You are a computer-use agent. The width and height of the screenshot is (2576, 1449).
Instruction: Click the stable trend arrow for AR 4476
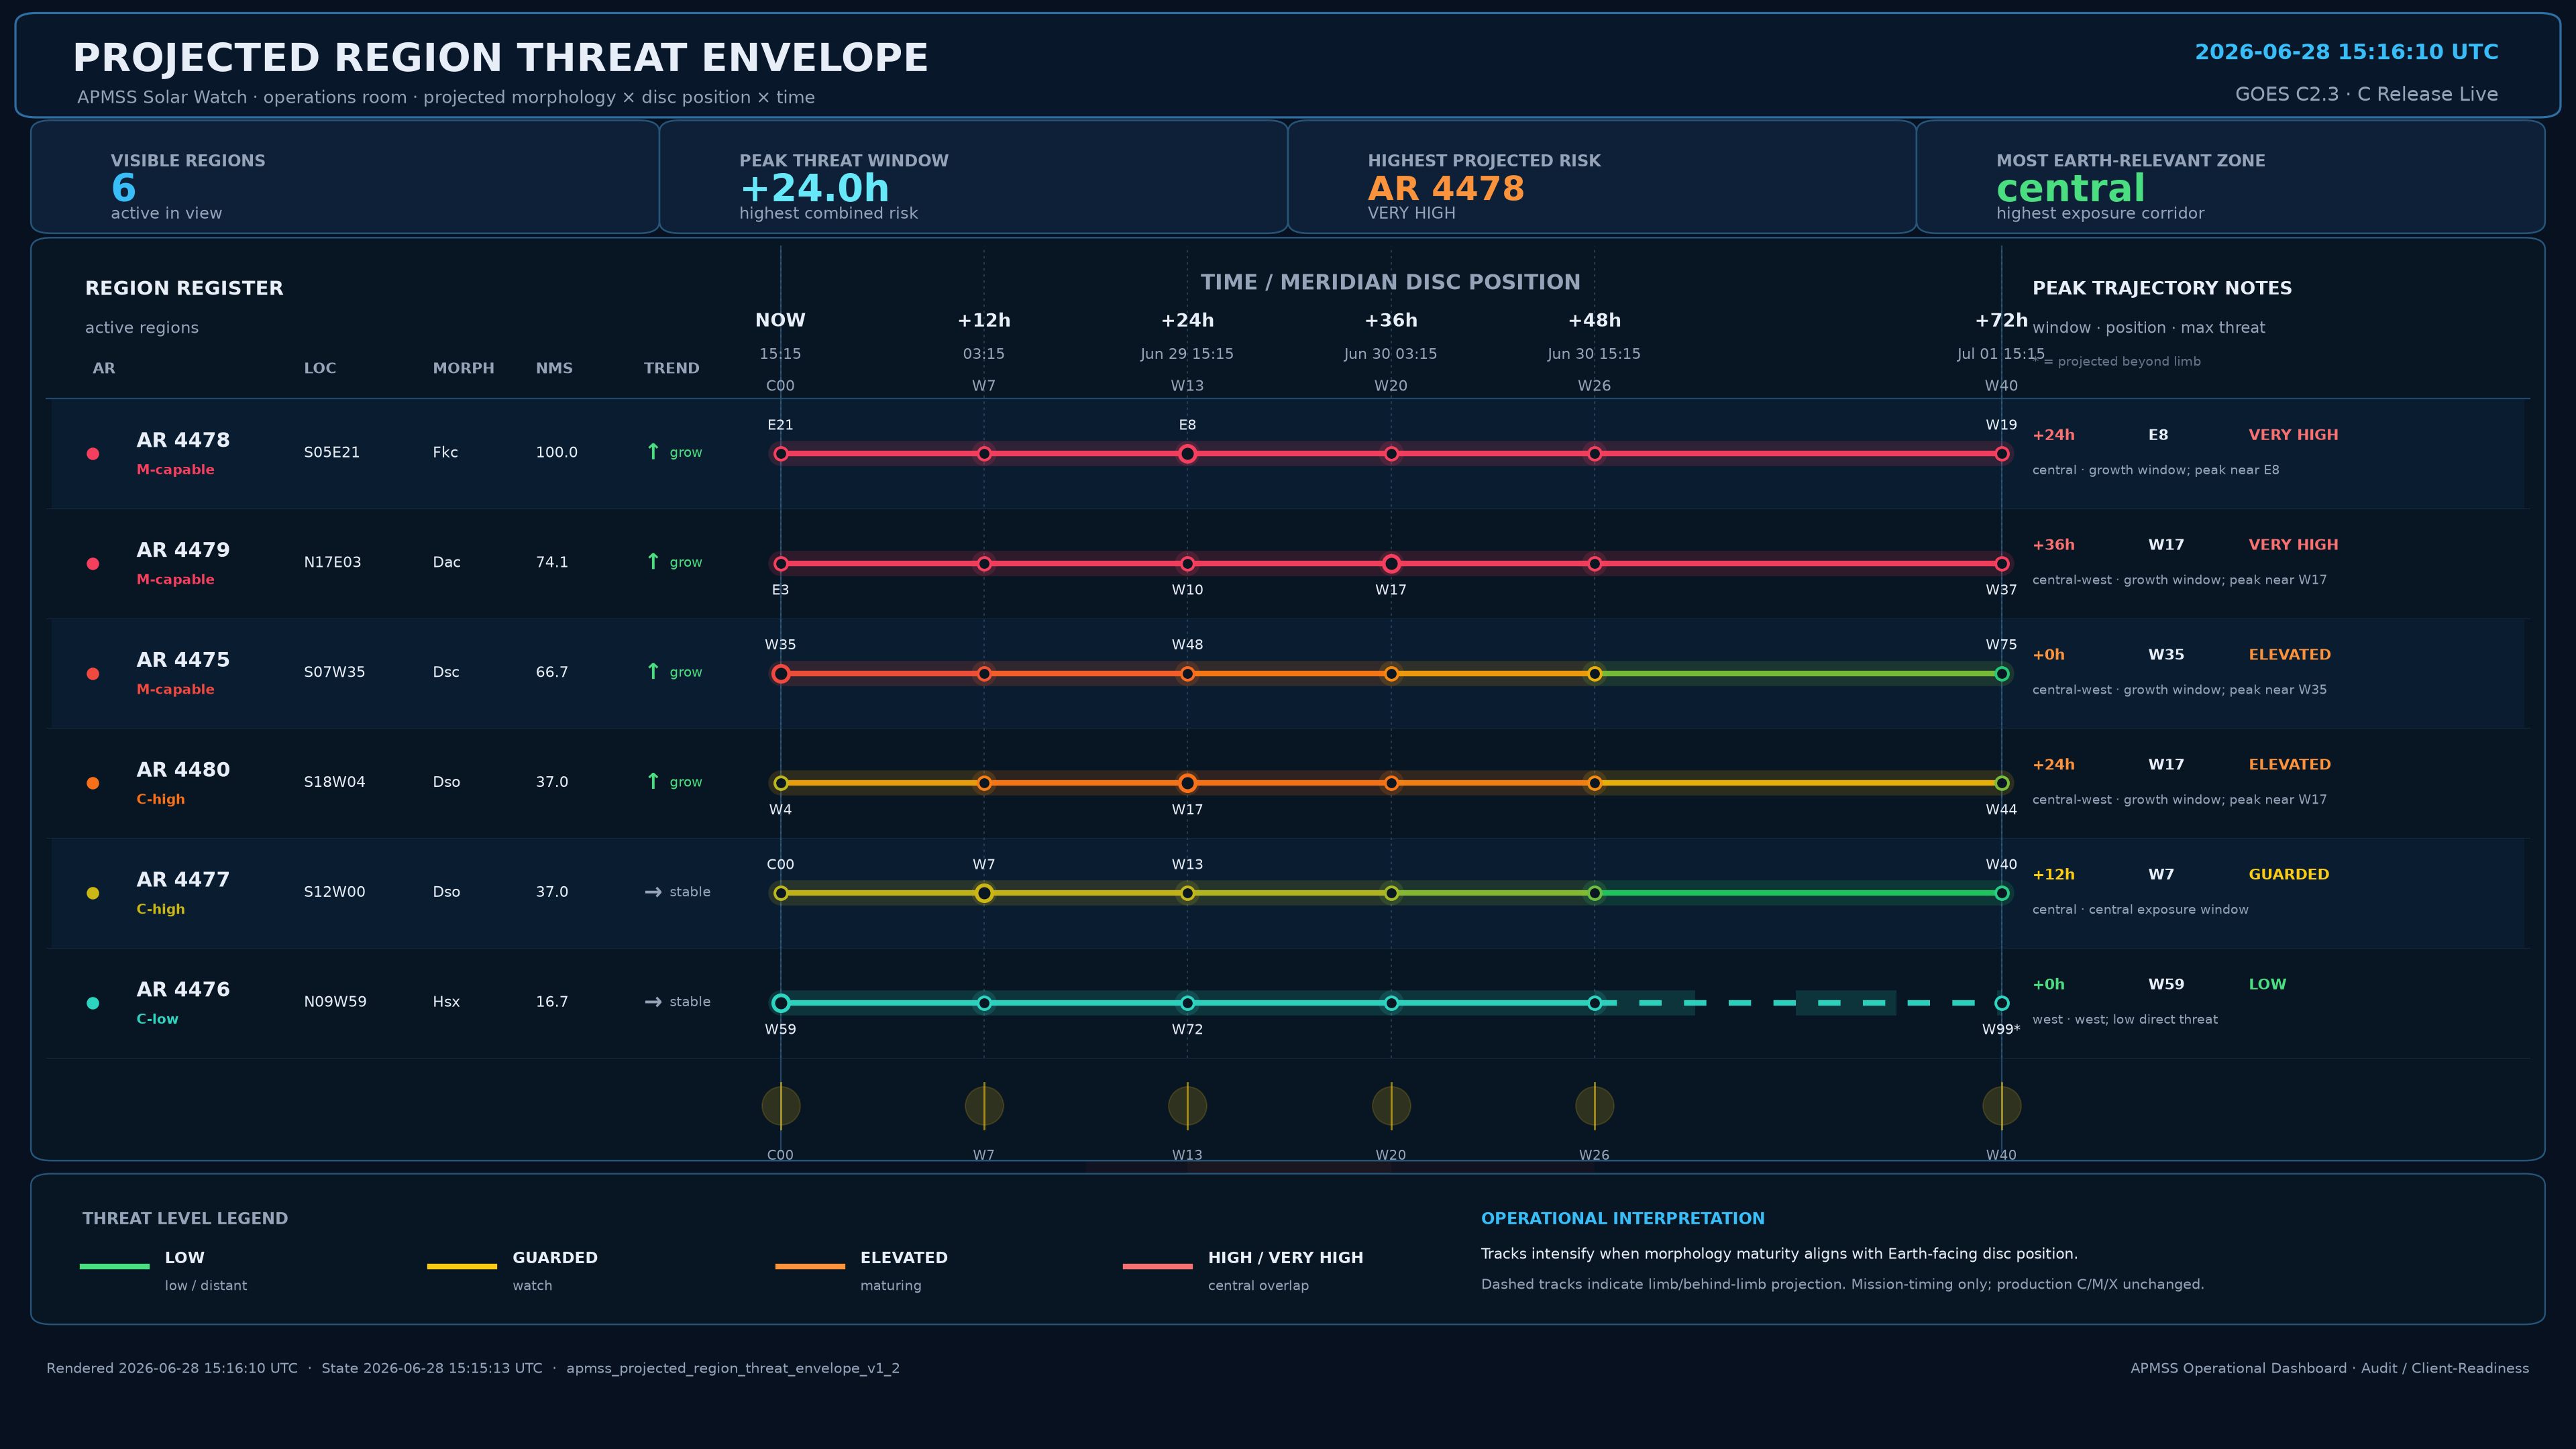click(x=653, y=1002)
